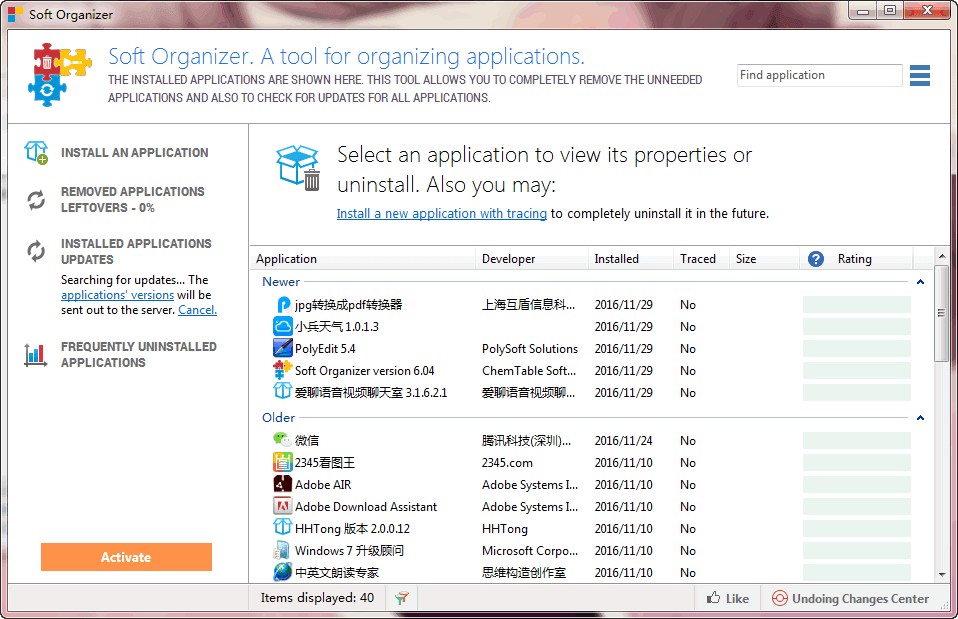Viewport: 958px width, 619px height.
Task: Click the HHTong 版本 2.0.0.12 box icon
Action: 282,527
